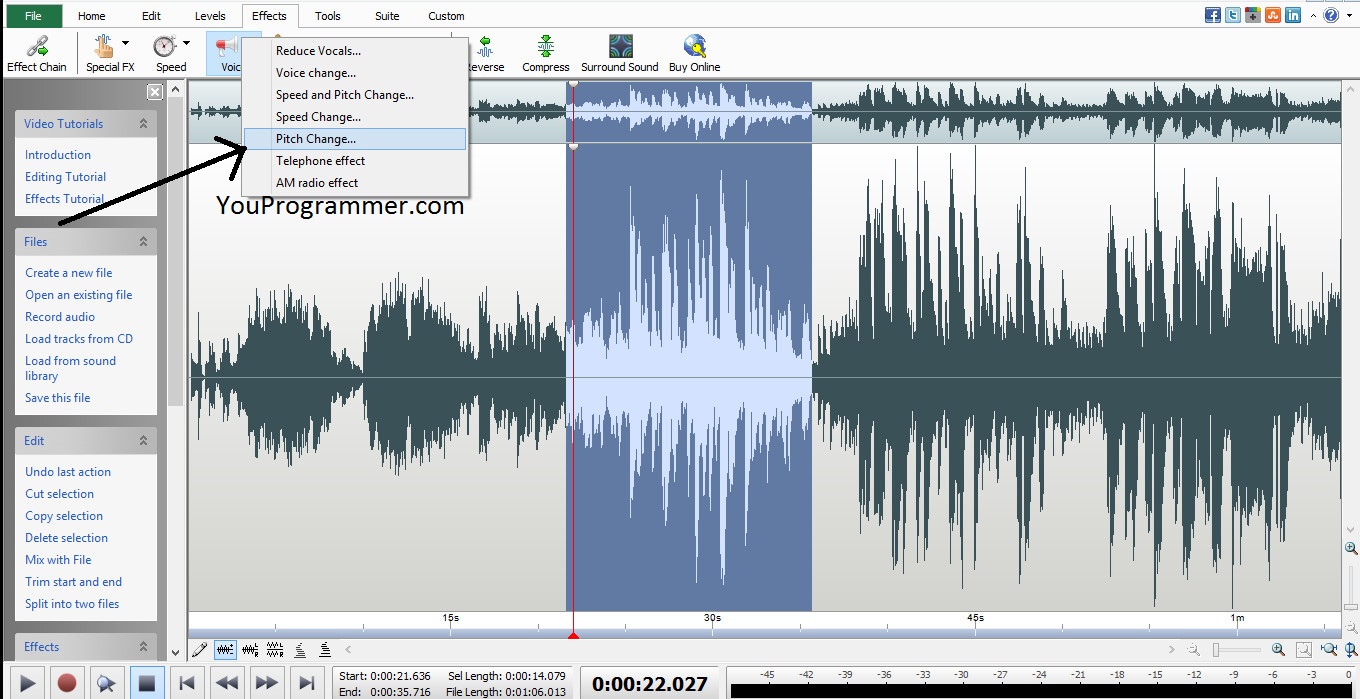Open the Compress effect
The height and width of the screenshot is (699, 1360).
tap(546, 53)
